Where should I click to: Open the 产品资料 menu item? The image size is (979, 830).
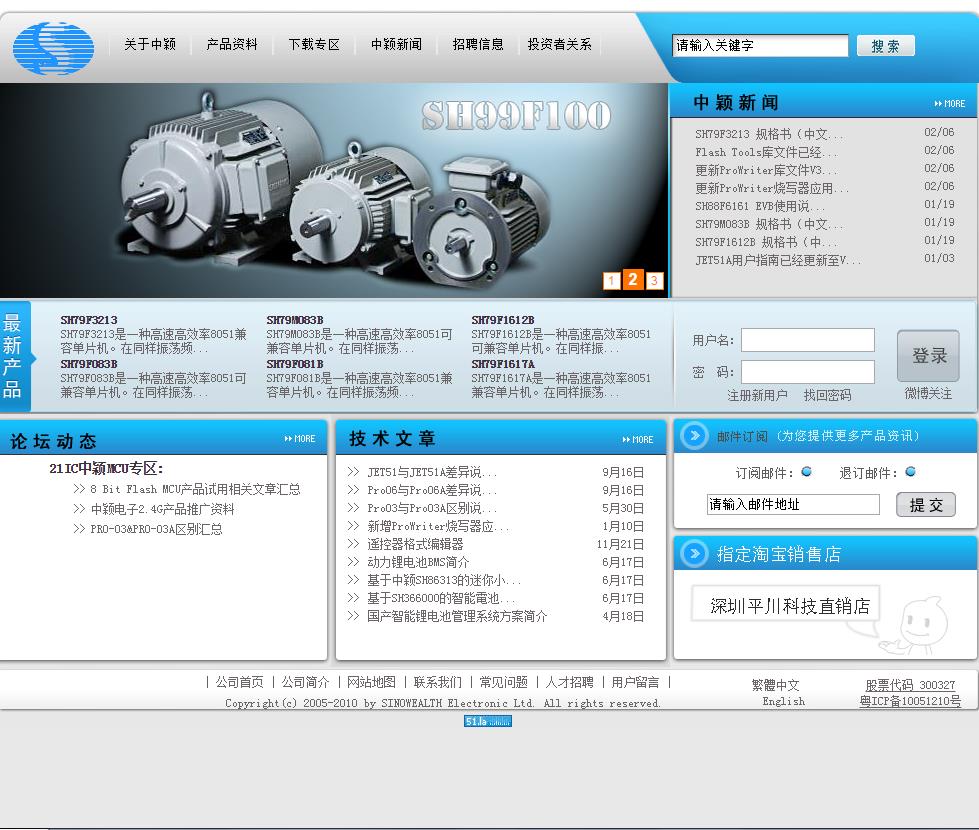(232, 44)
